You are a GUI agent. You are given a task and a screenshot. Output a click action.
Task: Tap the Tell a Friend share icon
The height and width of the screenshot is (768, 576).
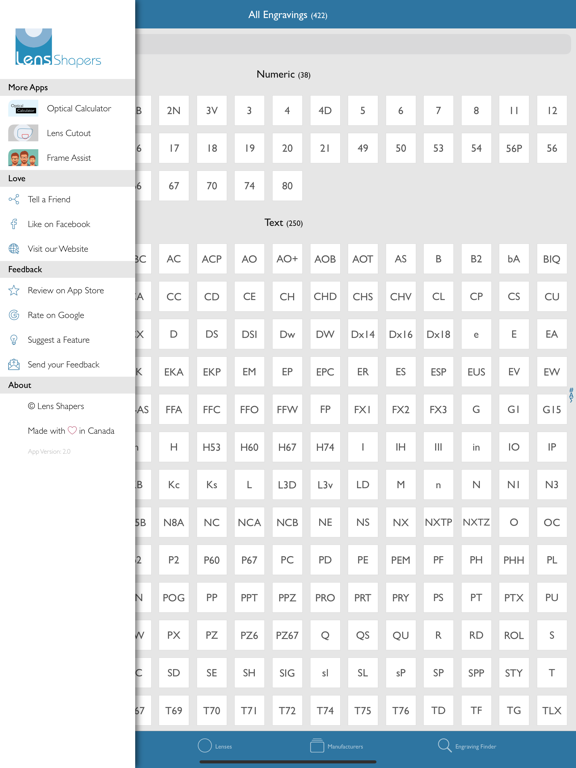click(x=14, y=199)
